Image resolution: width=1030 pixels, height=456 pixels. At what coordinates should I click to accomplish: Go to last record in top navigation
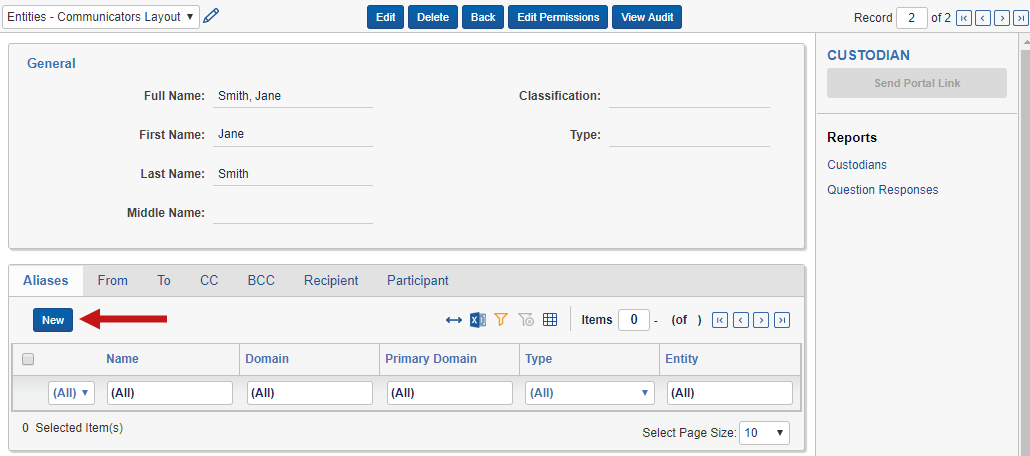point(1021,18)
